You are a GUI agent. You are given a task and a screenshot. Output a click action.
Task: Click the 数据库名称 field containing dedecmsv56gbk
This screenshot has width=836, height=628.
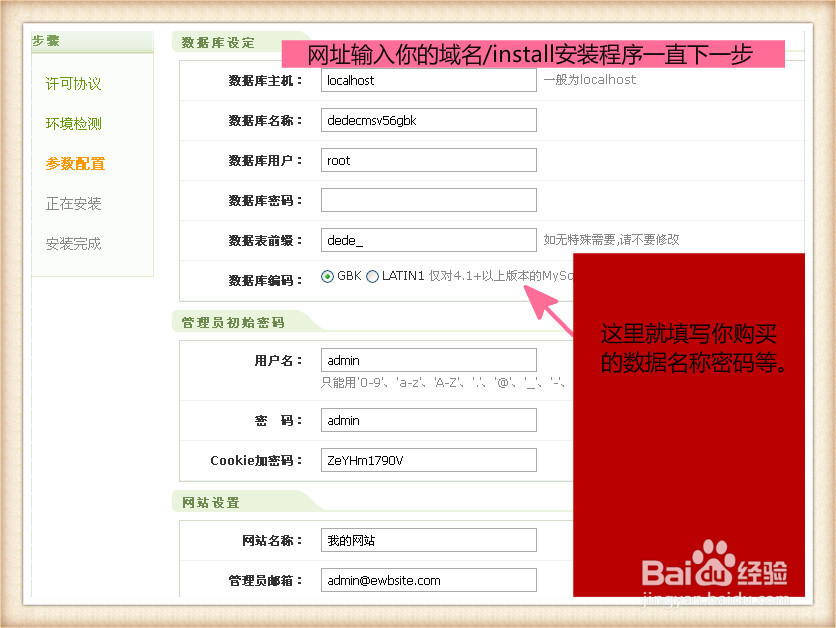(x=429, y=120)
